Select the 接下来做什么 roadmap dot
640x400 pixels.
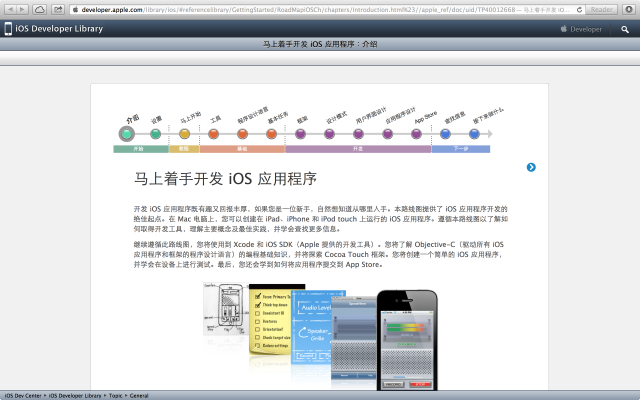coord(474,133)
